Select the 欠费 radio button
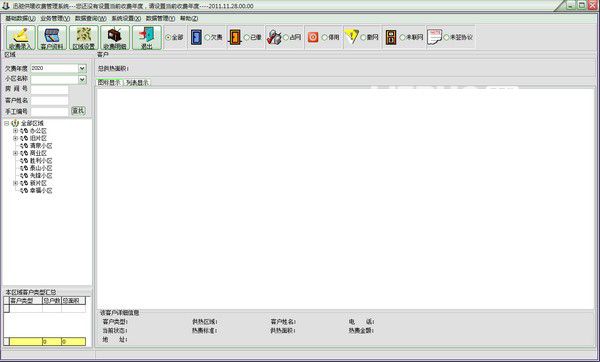Image resolution: width=600 pixels, height=362 pixels. (207, 38)
